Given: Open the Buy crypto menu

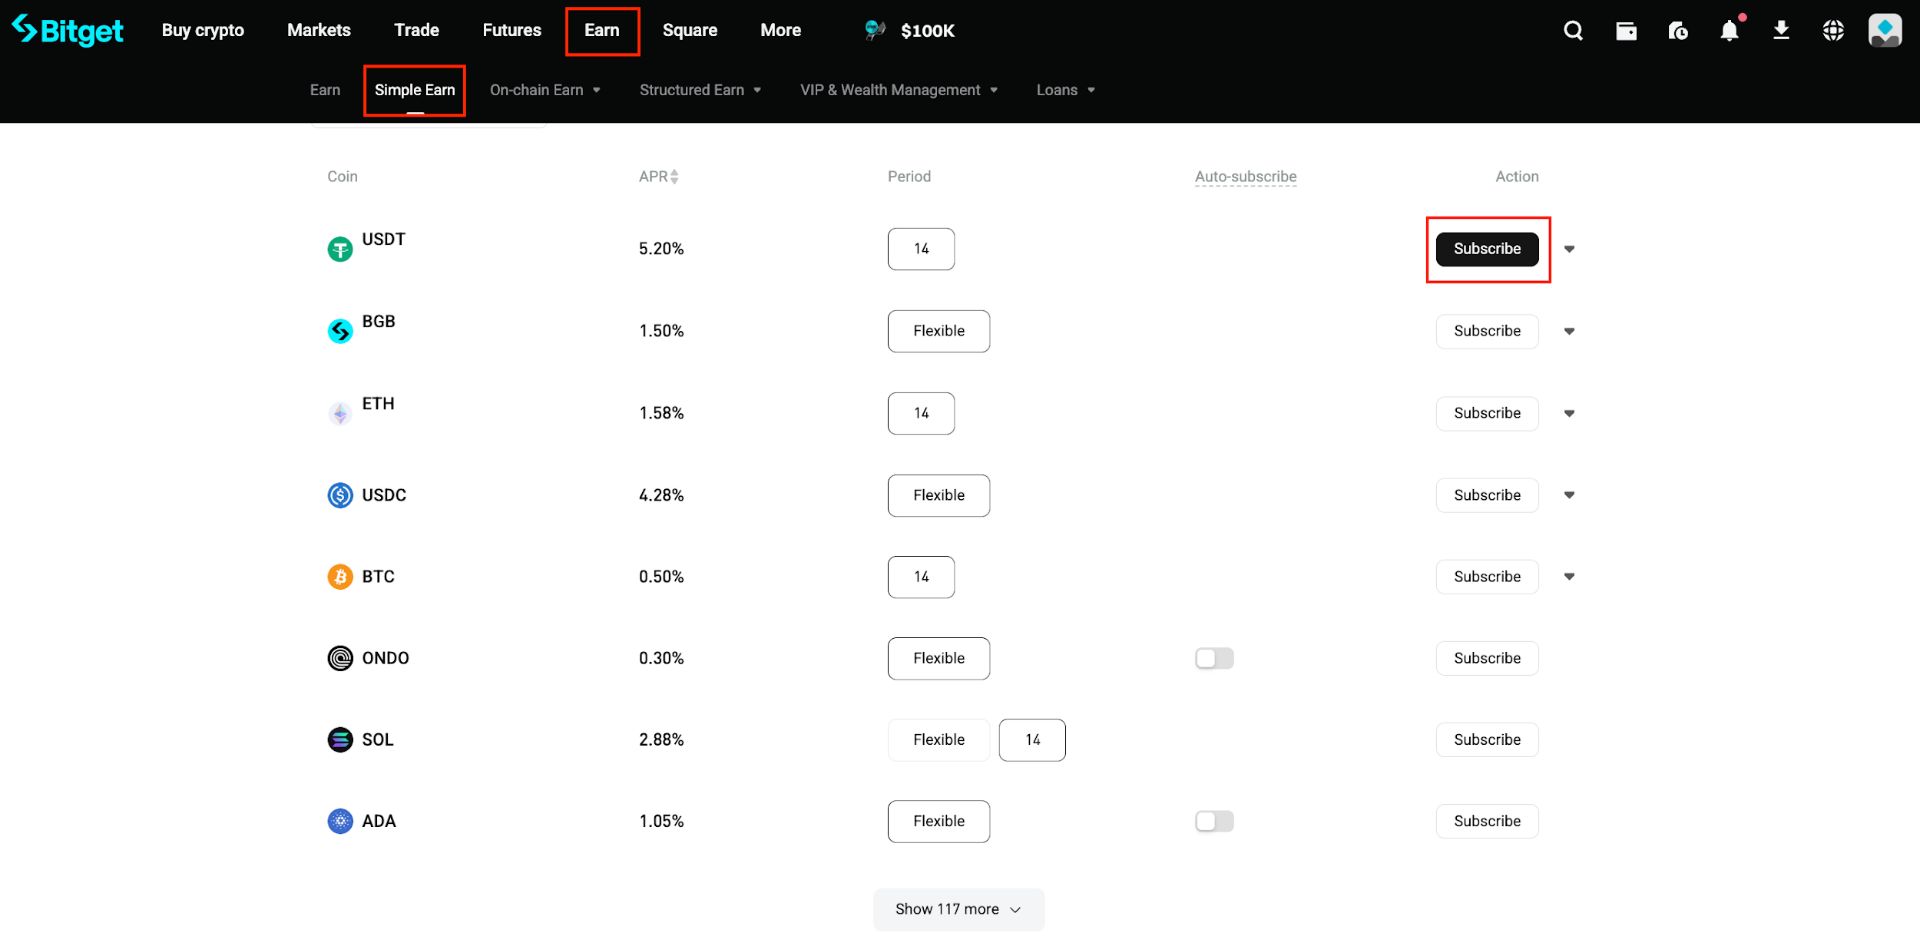Looking at the screenshot, I should pyautogui.click(x=203, y=30).
